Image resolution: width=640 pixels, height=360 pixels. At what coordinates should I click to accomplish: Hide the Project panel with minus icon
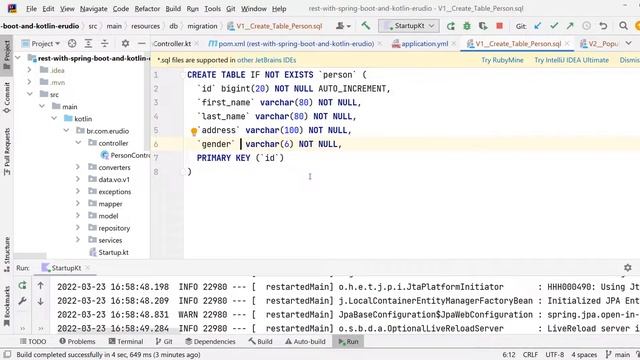pos(141,43)
